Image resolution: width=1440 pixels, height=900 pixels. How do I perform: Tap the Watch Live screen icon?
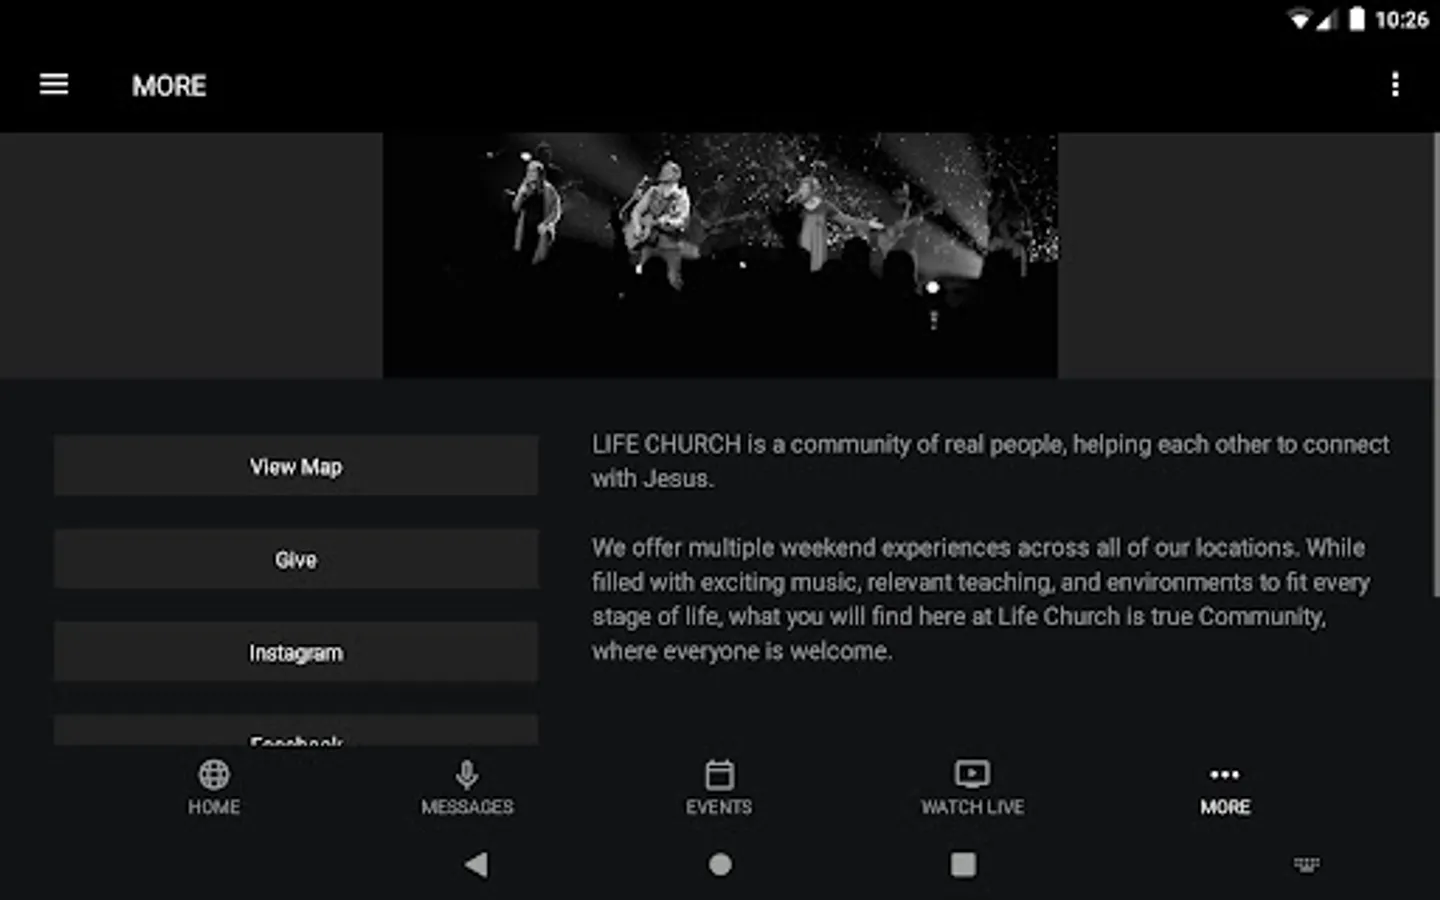pos(972,774)
